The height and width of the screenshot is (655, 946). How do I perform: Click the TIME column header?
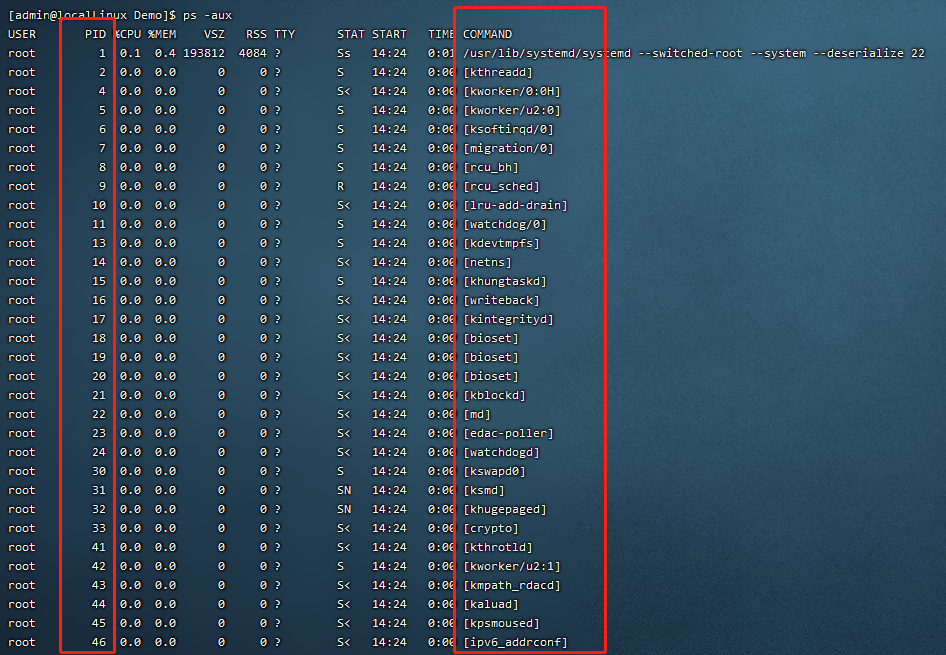coord(440,33)
